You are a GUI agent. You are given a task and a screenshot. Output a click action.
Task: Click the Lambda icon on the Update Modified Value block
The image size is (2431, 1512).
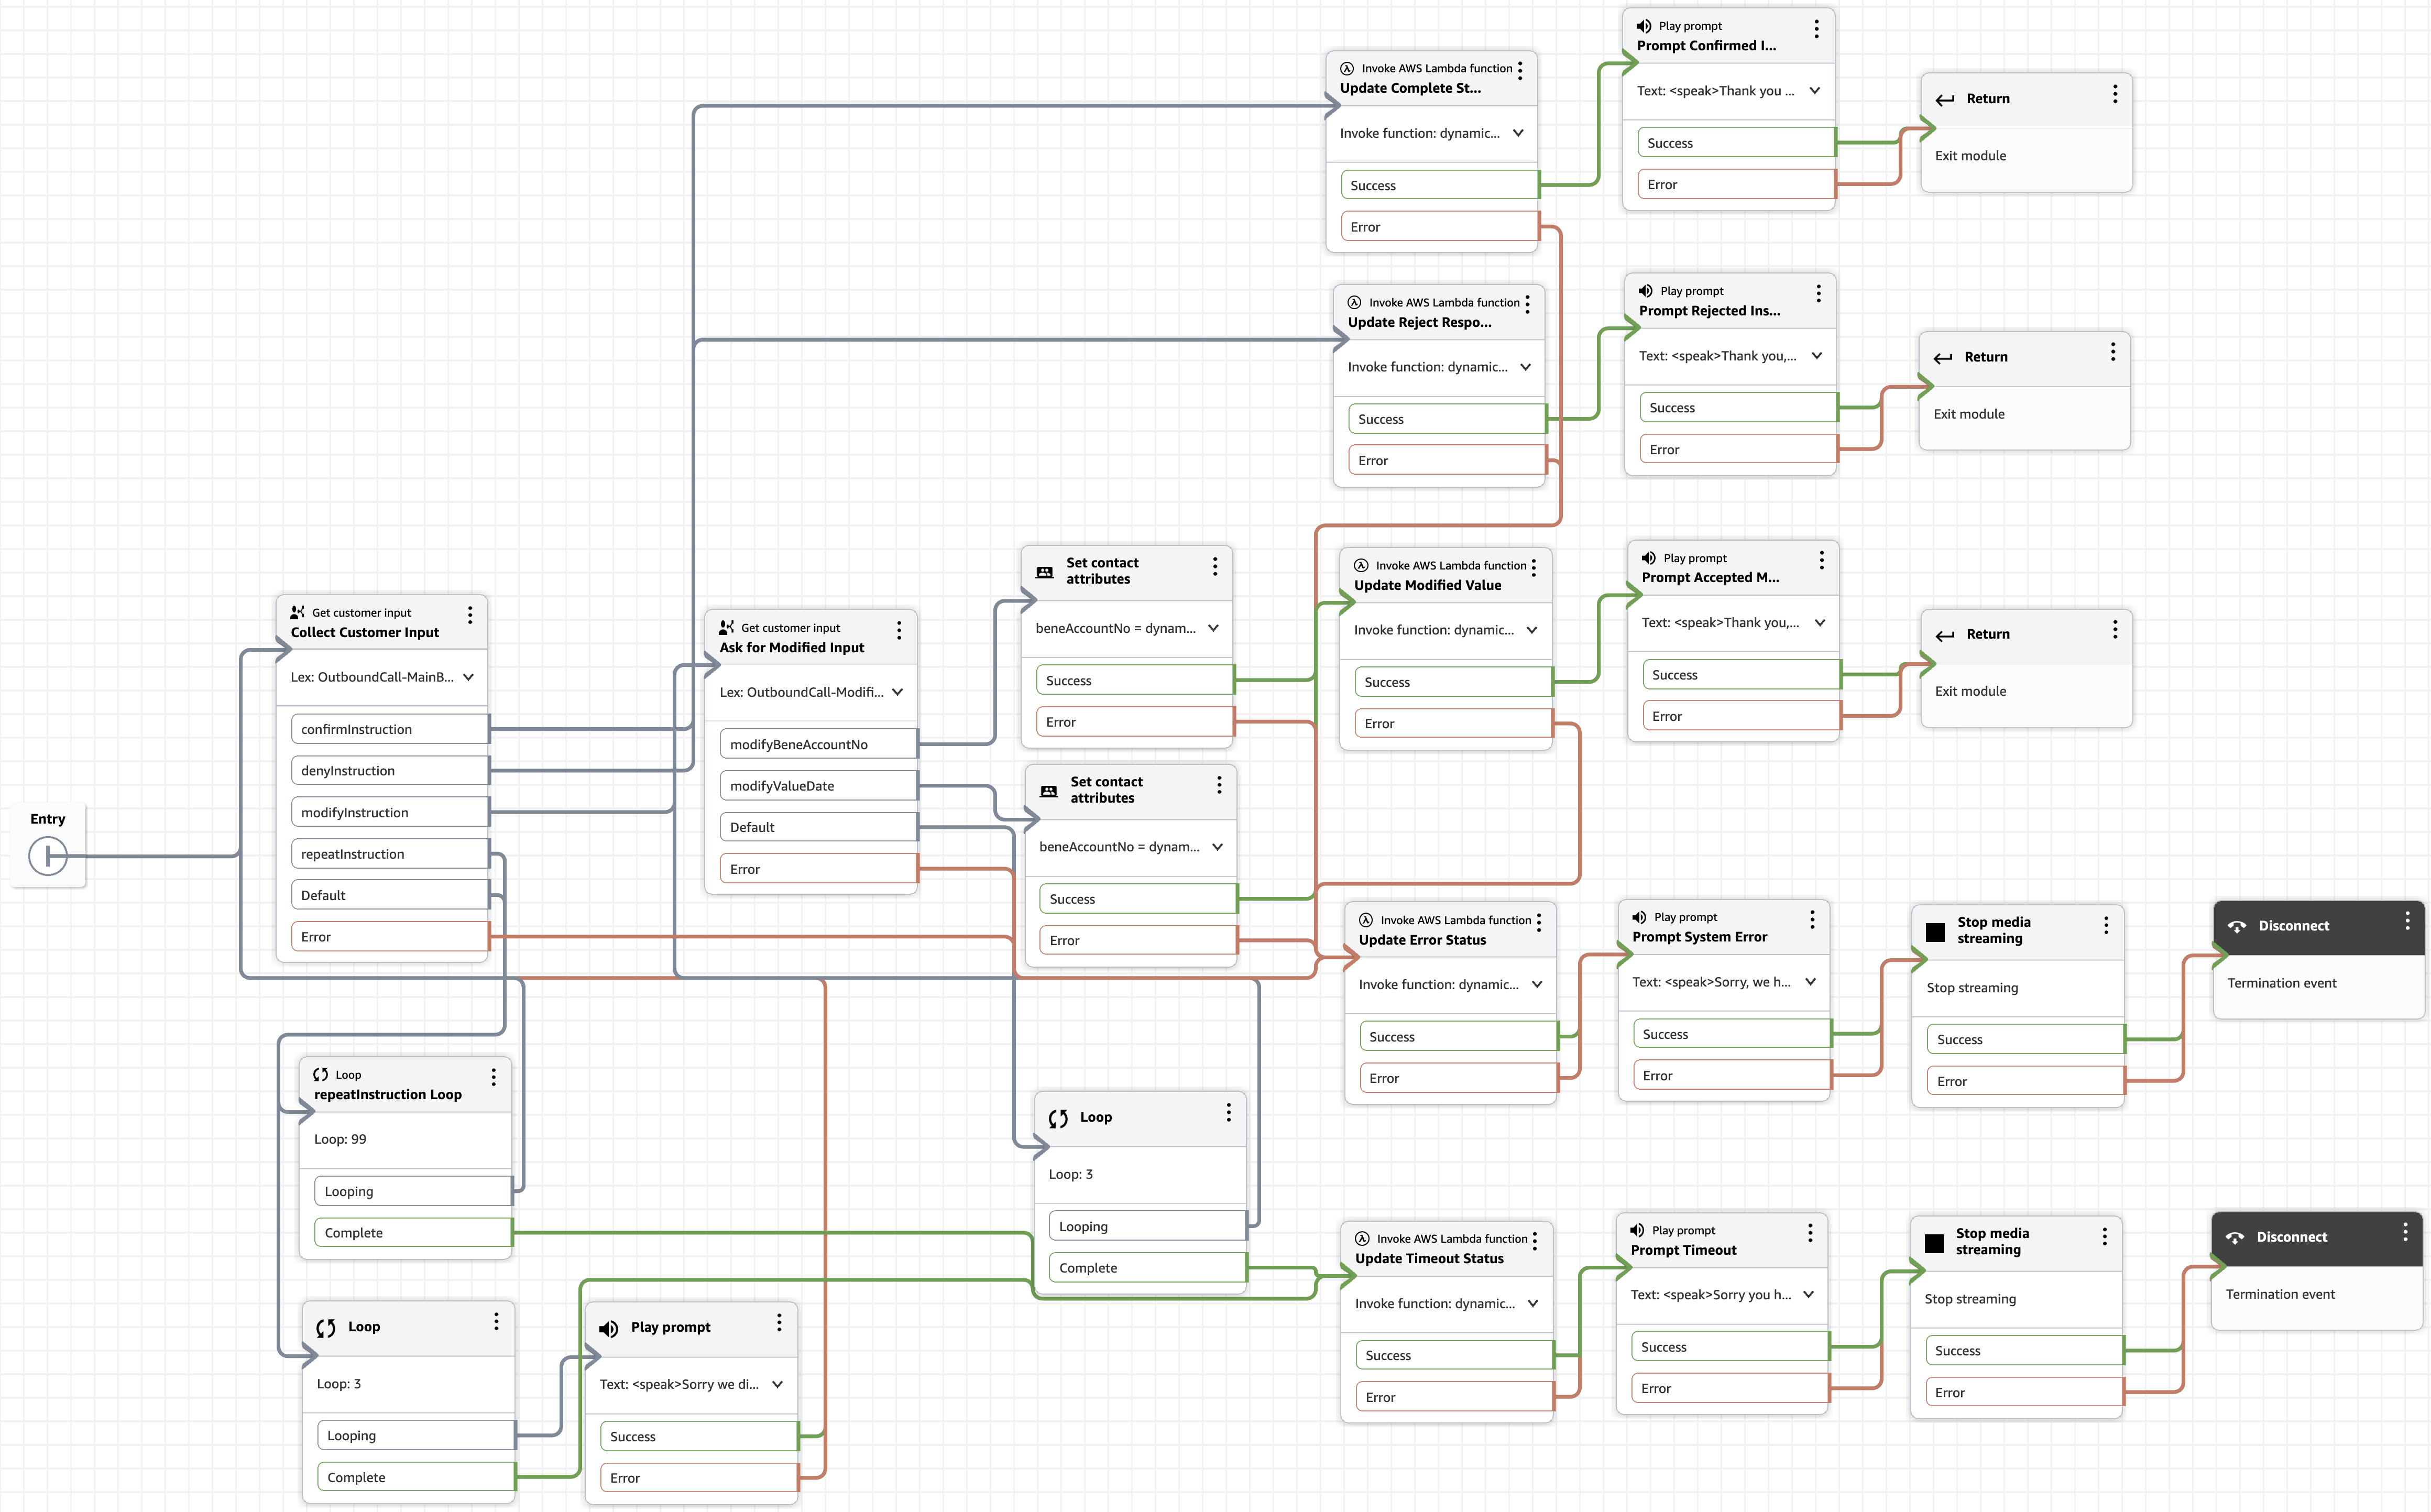point(1361,566)
